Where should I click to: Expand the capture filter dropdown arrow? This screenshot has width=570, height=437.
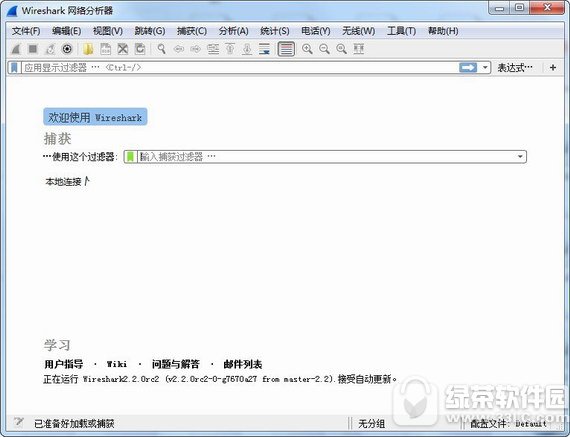pos(520,157)
